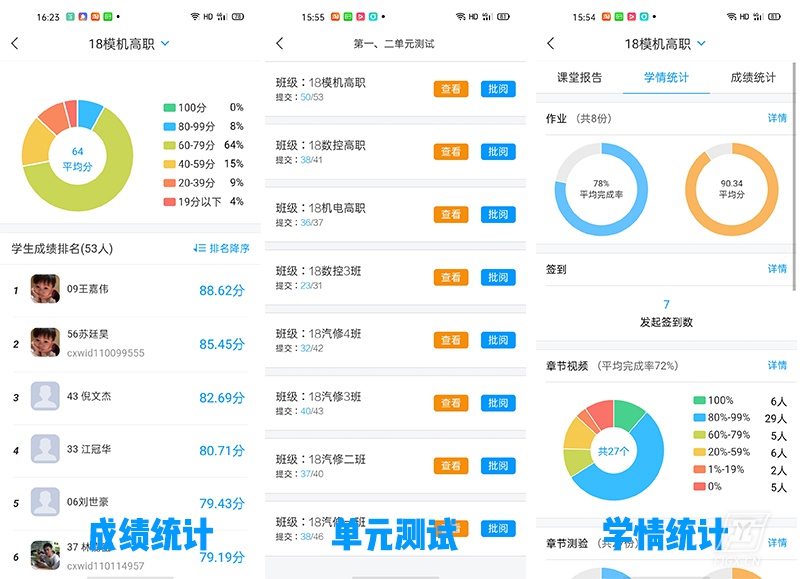
Task: Open 56苏廷昊 student avatar
Action: pyautogui.click(x=45, y=343)
